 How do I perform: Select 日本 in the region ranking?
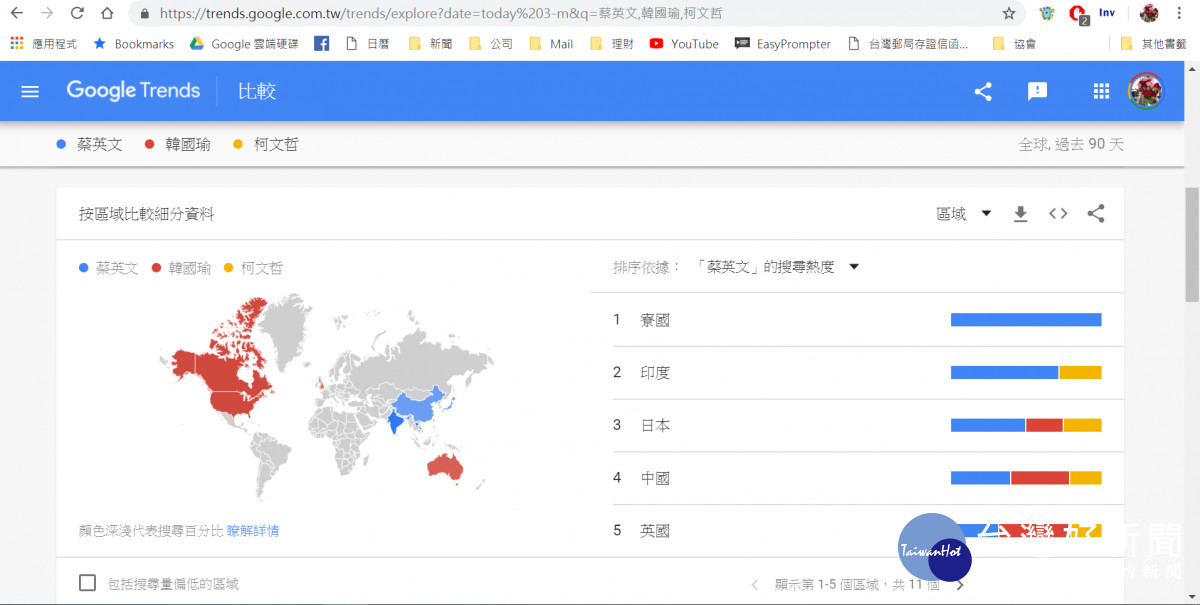pos(655,426)
